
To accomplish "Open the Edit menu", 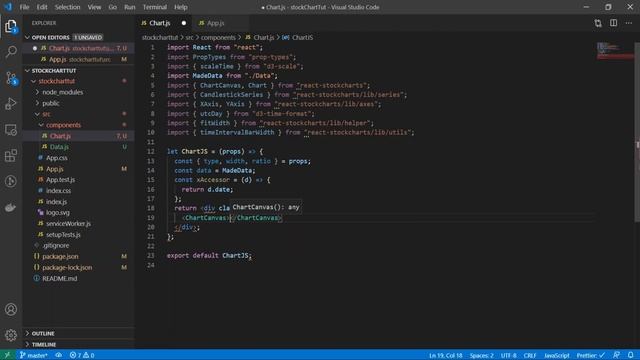I will [42, 7].
